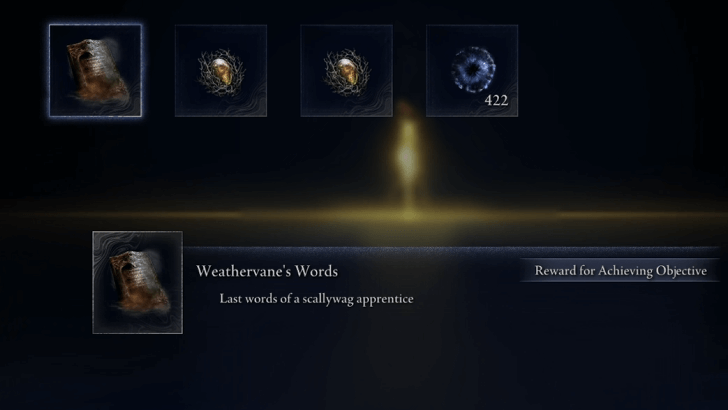Select the second golden nest relic reward
Viewport: 728px width, 410px height.
346,71
